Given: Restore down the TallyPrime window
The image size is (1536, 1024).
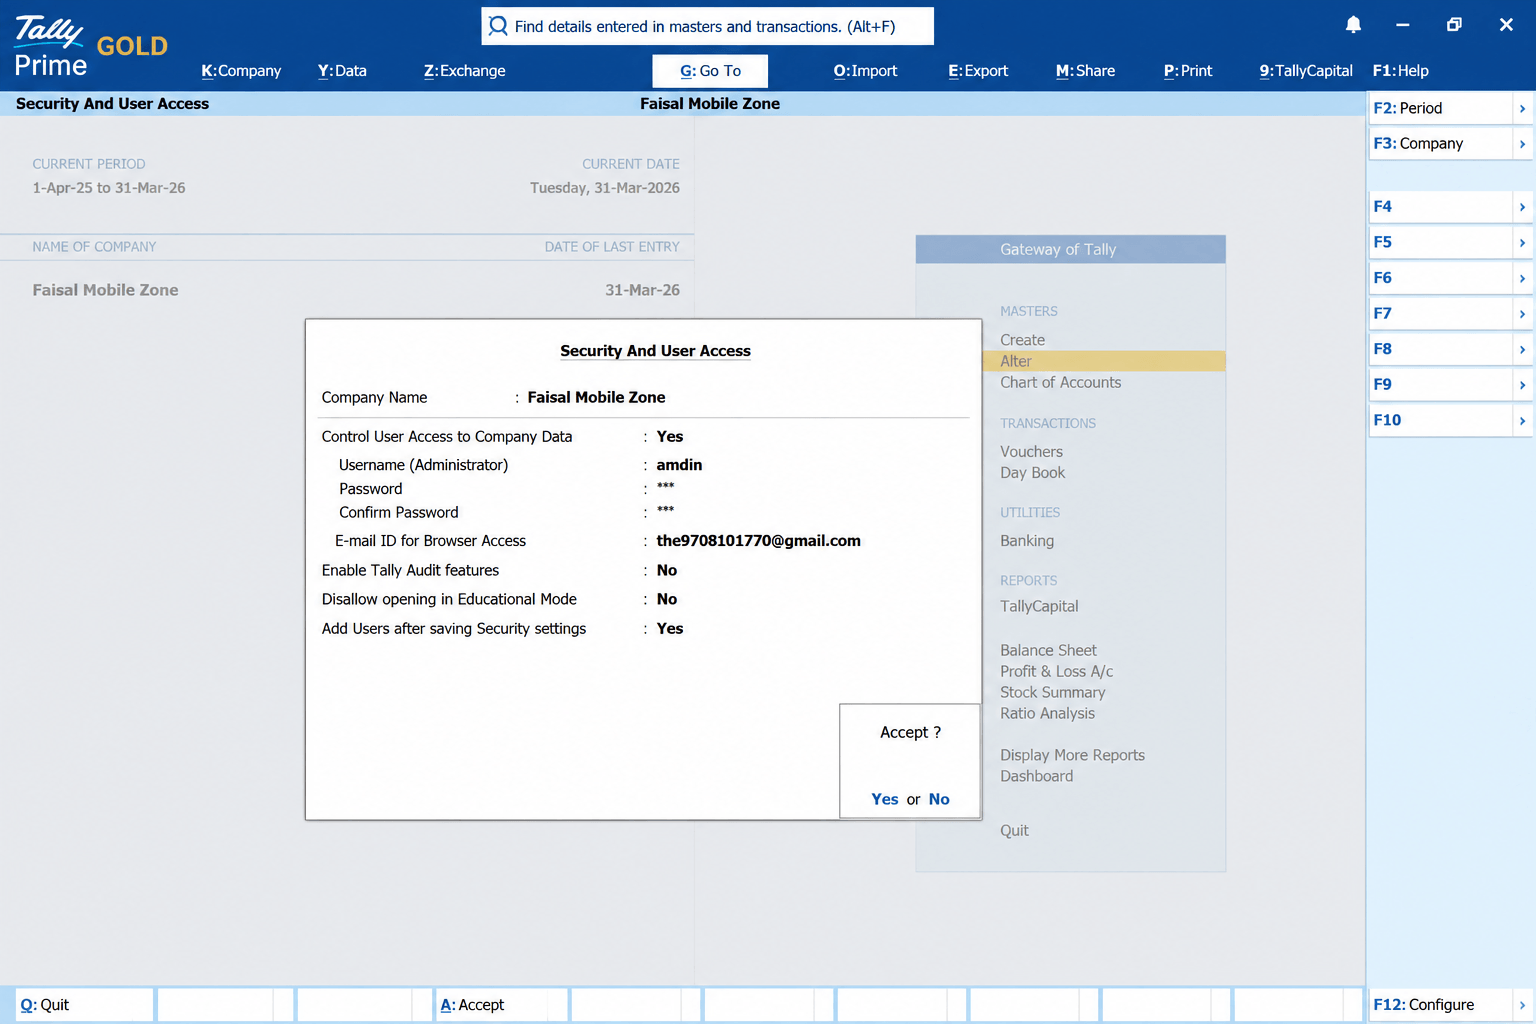Looking at the screenshot, I should pos(1454,25).
